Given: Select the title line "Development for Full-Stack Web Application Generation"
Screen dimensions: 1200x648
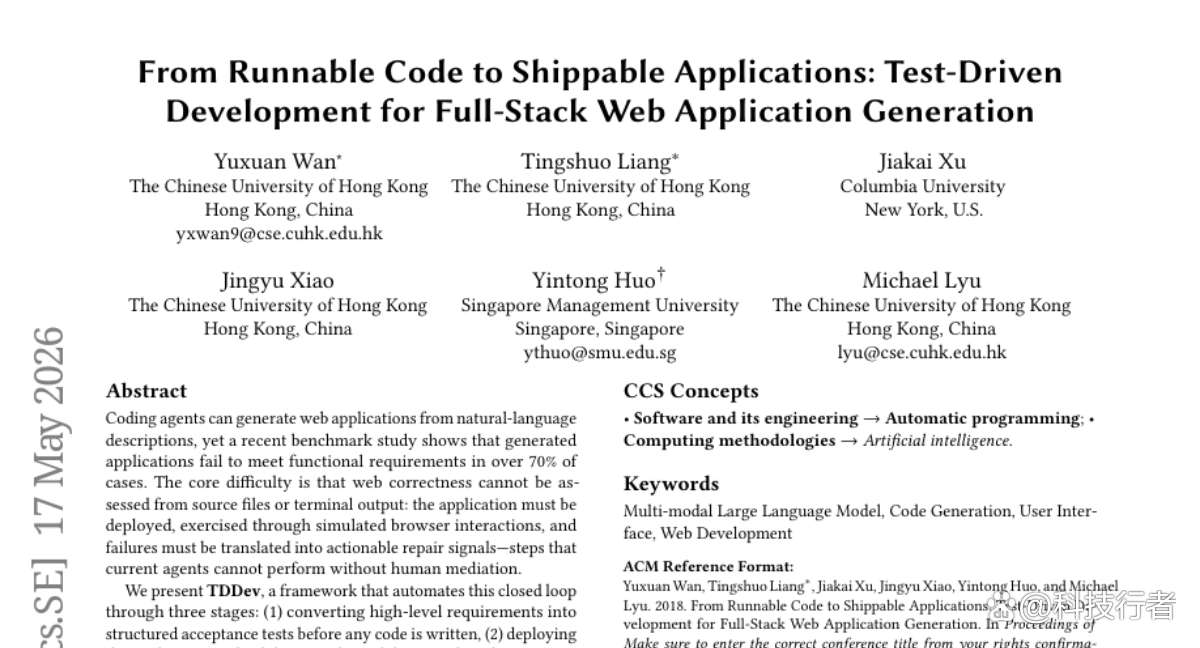Looking at the screenshot, I should [600, 110].
